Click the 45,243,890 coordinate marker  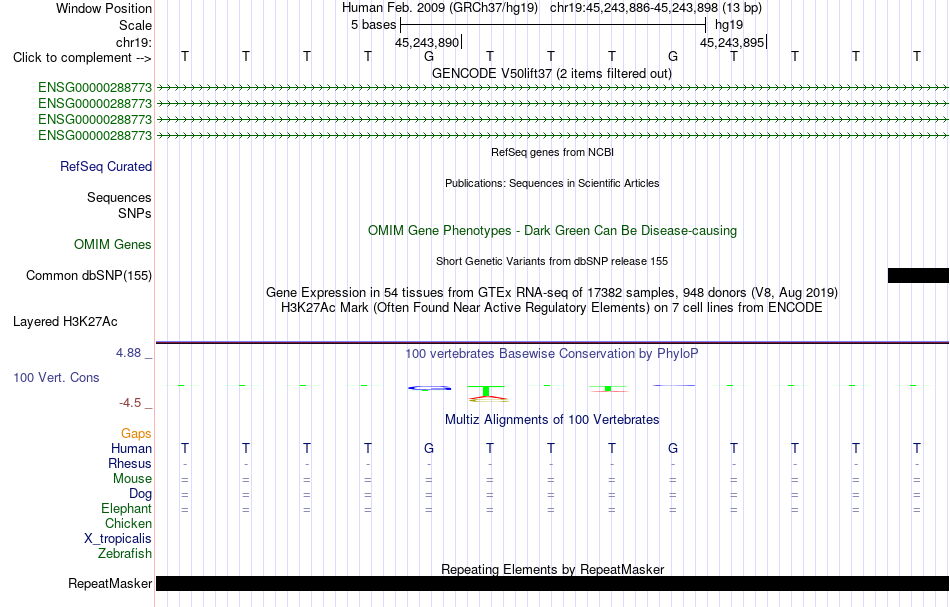427,42
